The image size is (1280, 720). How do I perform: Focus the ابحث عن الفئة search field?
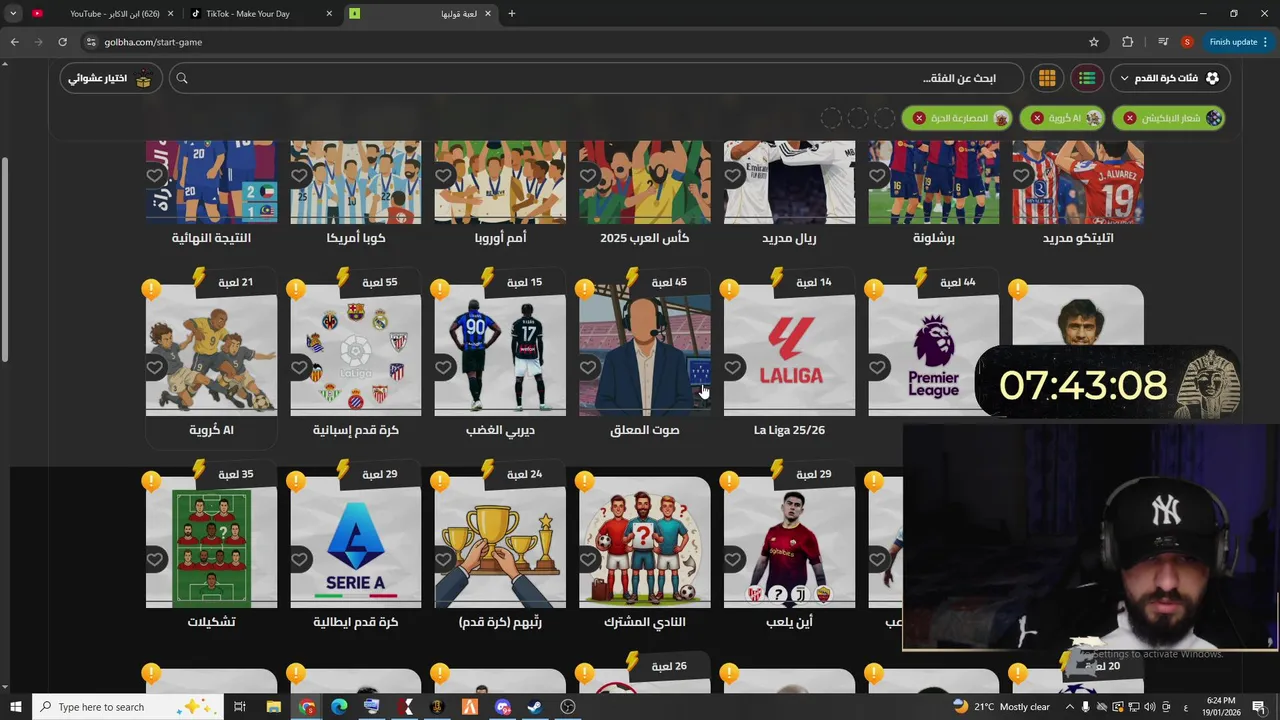(595, 78)
